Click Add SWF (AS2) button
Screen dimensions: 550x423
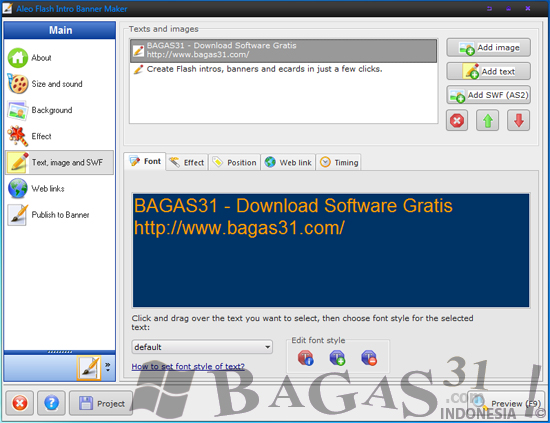point(488,95)
